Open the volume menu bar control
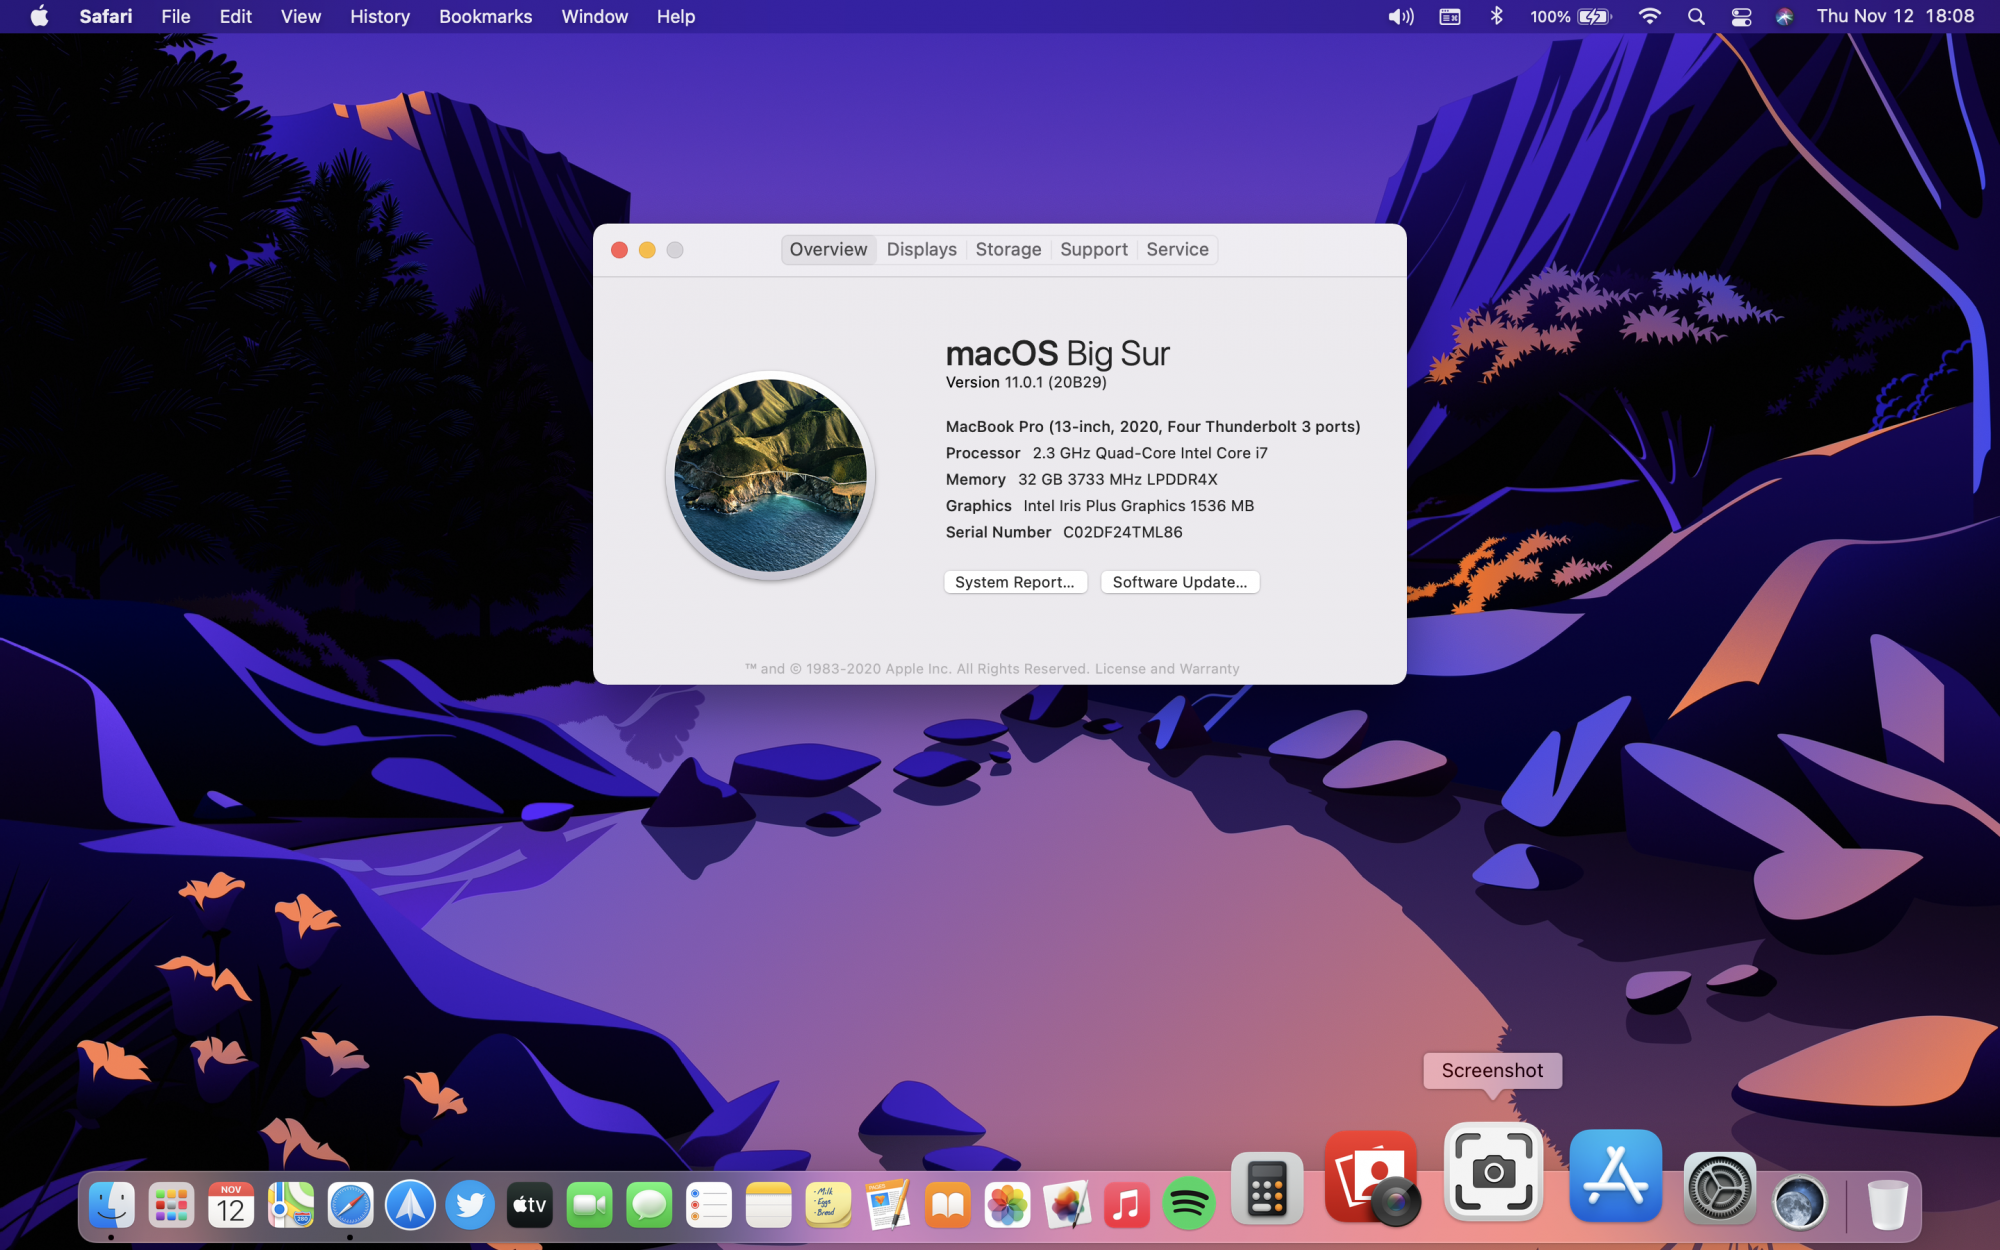This screenshot has width=2000, height=1250. [x=1401, y=17]
